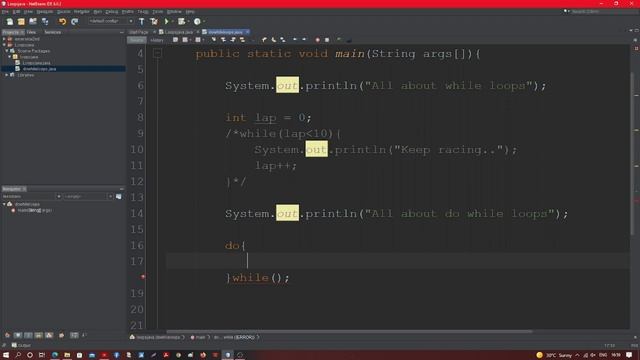Run the project with the green play icon
Screen dimensions: 640x360
tap(167, 21)
